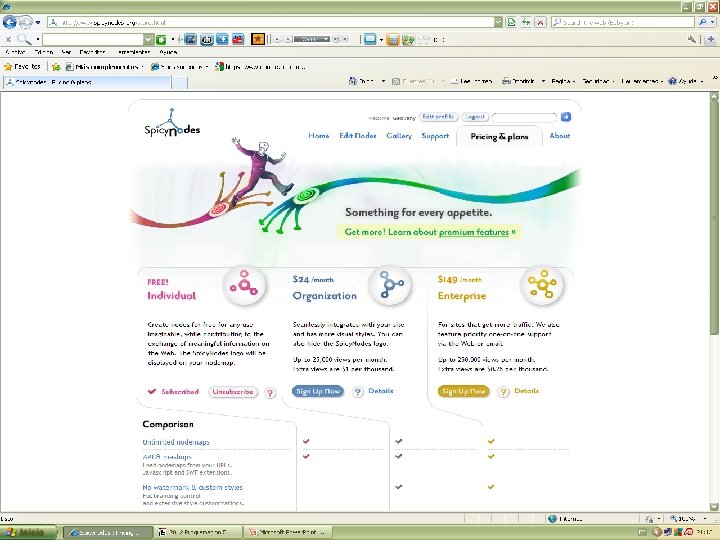Click the browser Back arrow button
Image resolution: width=720 pixels, height=540 pixels.
[9, 22]
